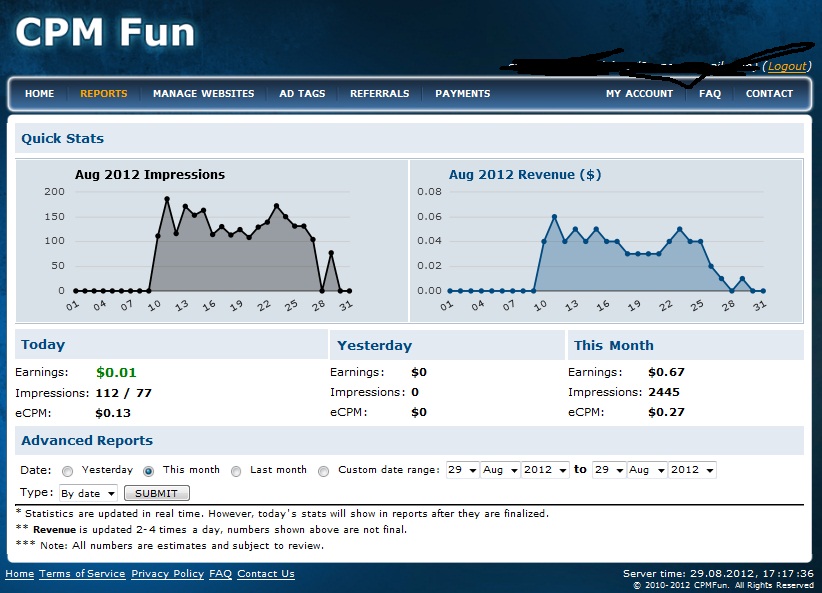Select the Last month radio button
The height and width of the screenshot is (593, 822).
point(236,471)
